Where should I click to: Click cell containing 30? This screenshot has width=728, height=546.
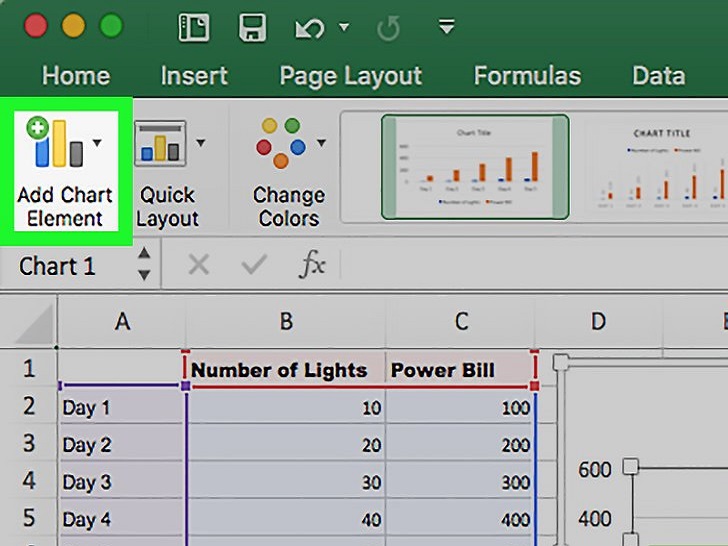coord(286,481)
